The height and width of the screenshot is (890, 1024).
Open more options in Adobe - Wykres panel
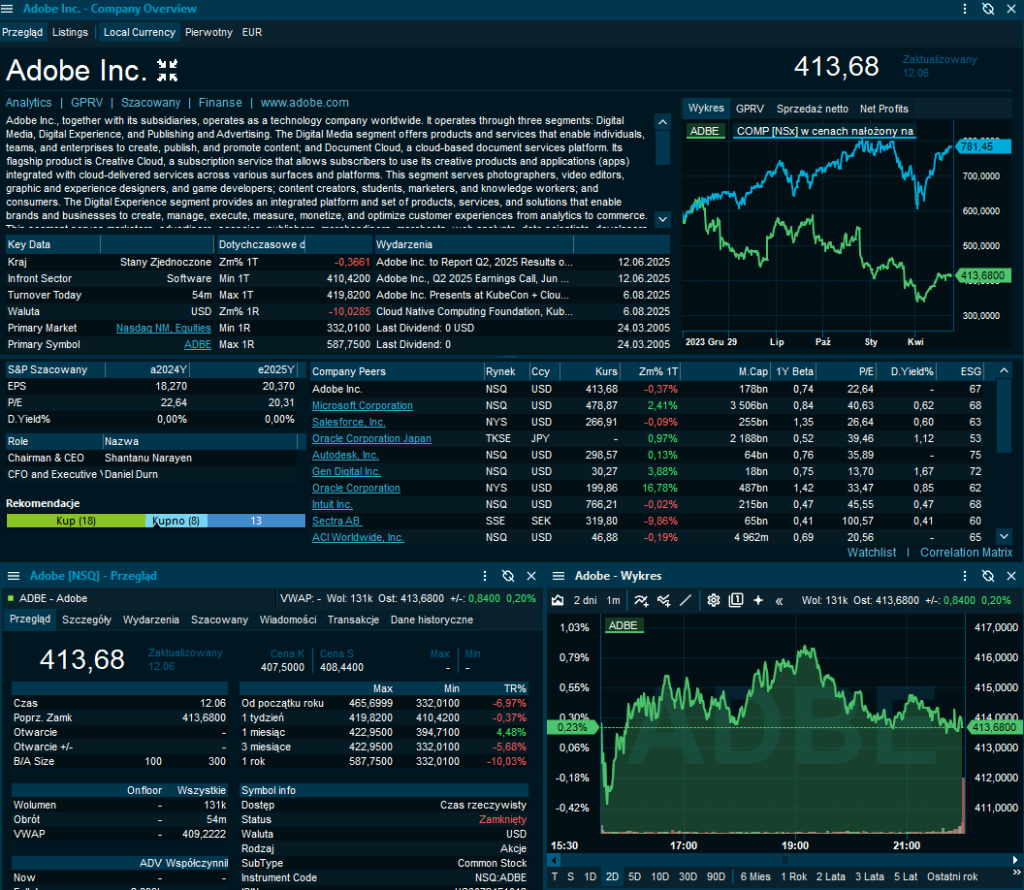pyautogui.click(x=965, y=575)
